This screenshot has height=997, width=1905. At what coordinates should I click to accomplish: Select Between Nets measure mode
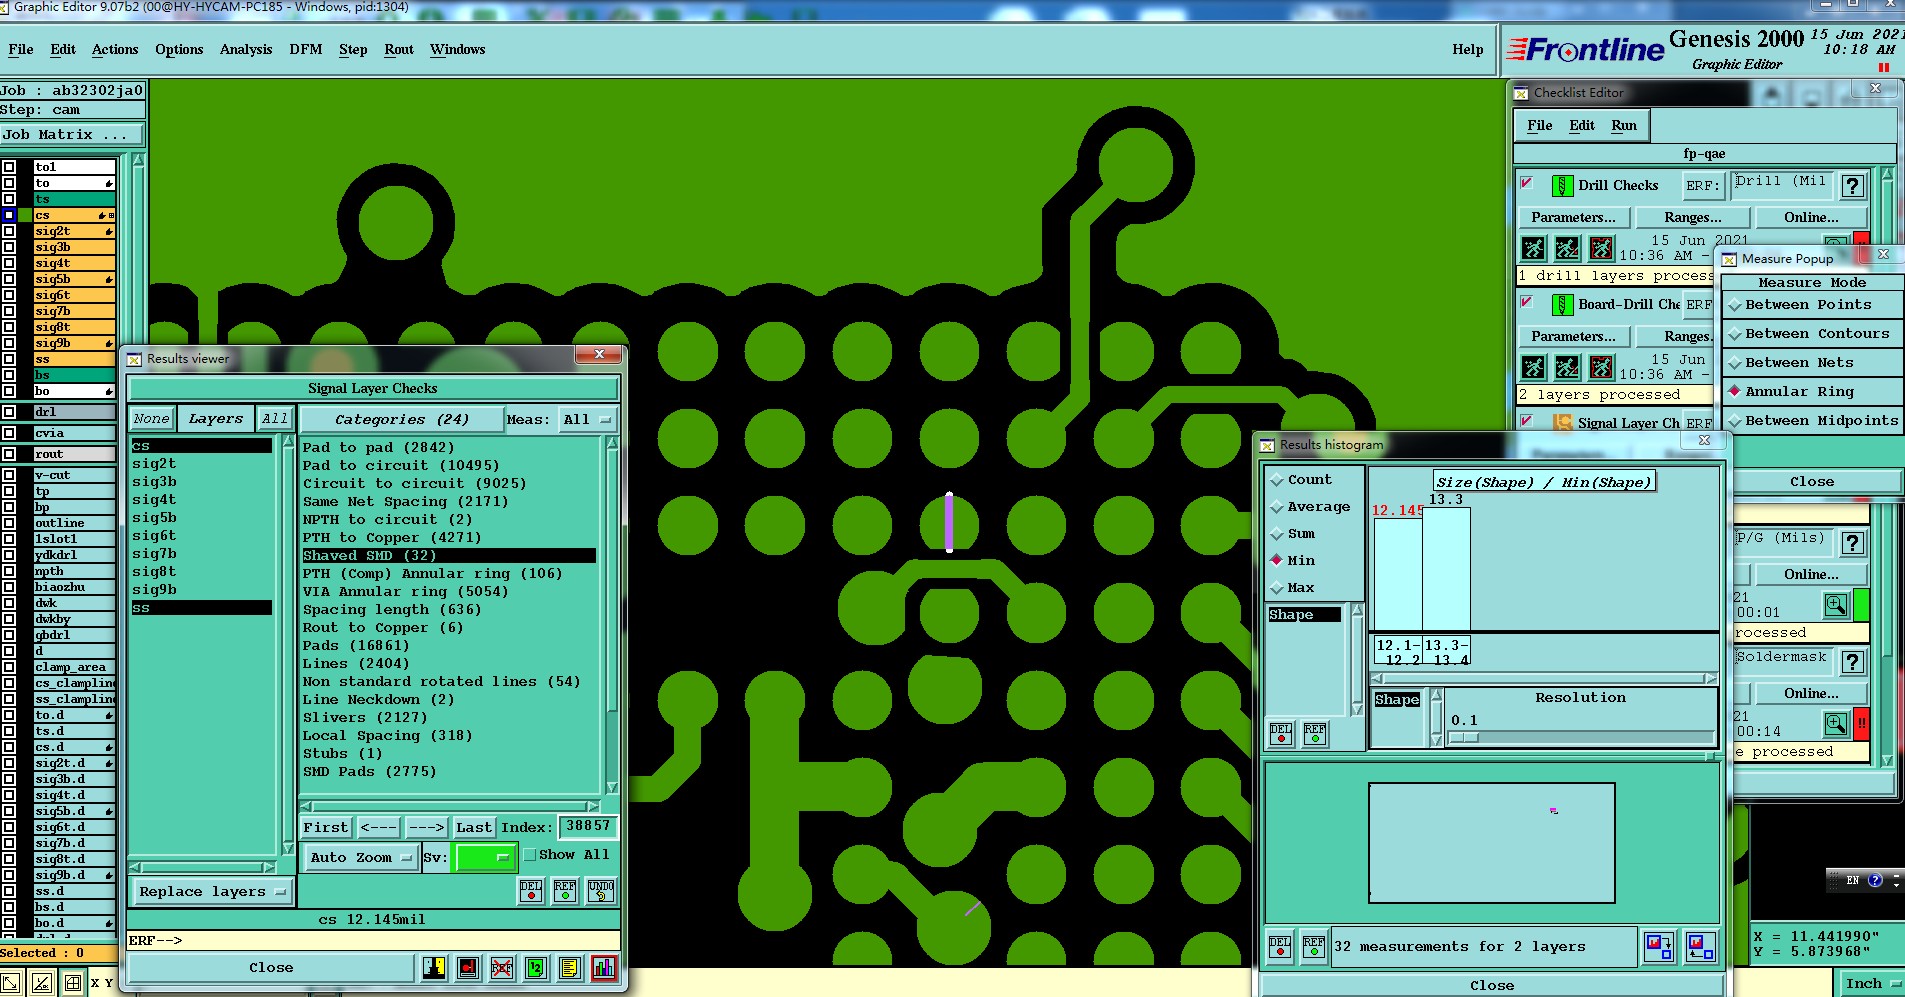[x=1811, y=363]
